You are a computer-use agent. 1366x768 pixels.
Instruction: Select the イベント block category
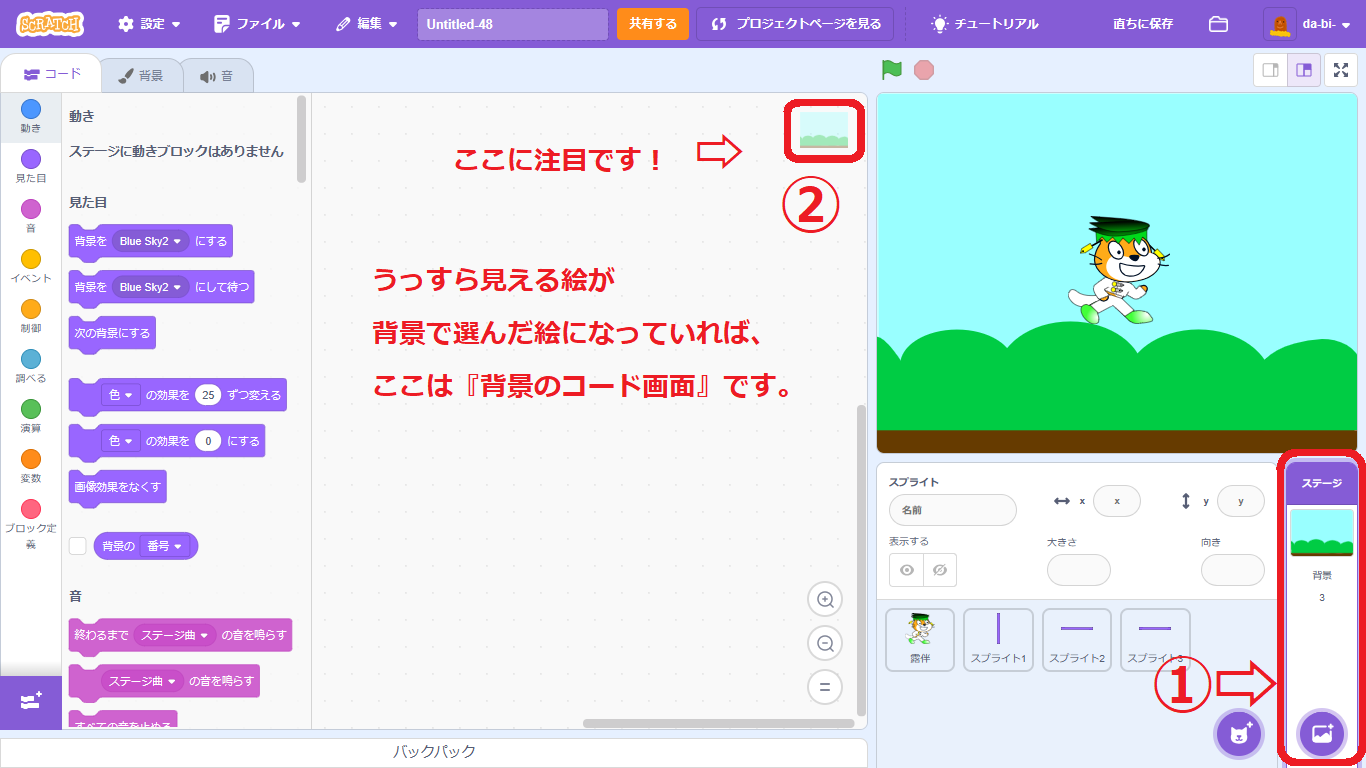[31, 267]
